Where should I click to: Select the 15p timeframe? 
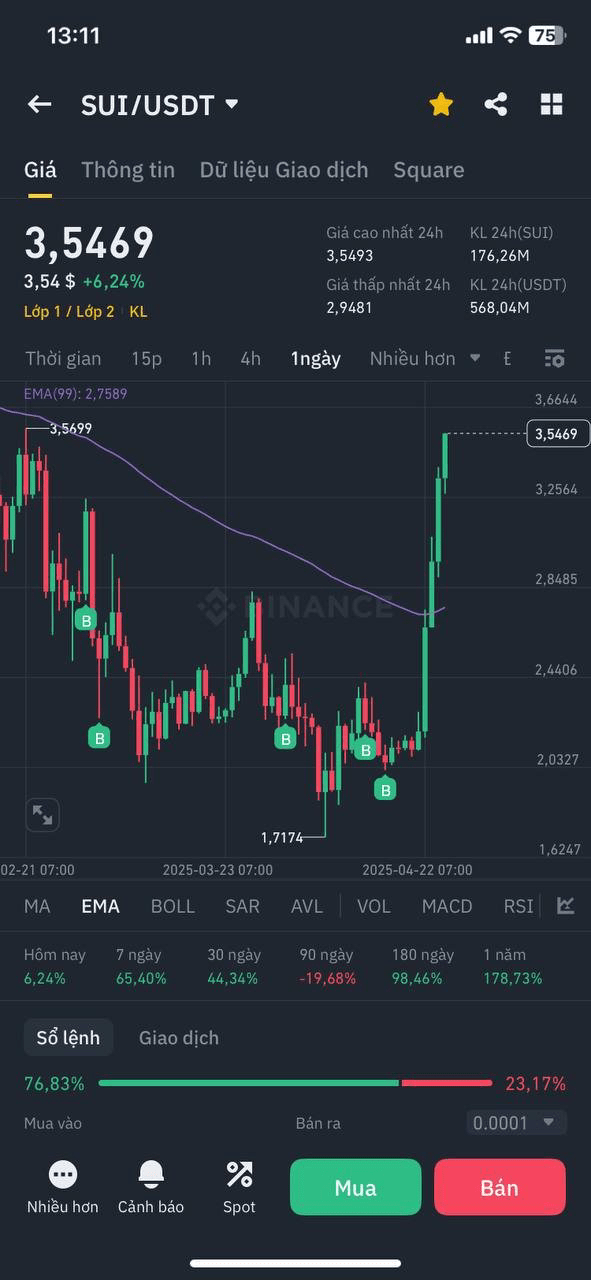tap(147, 358)
